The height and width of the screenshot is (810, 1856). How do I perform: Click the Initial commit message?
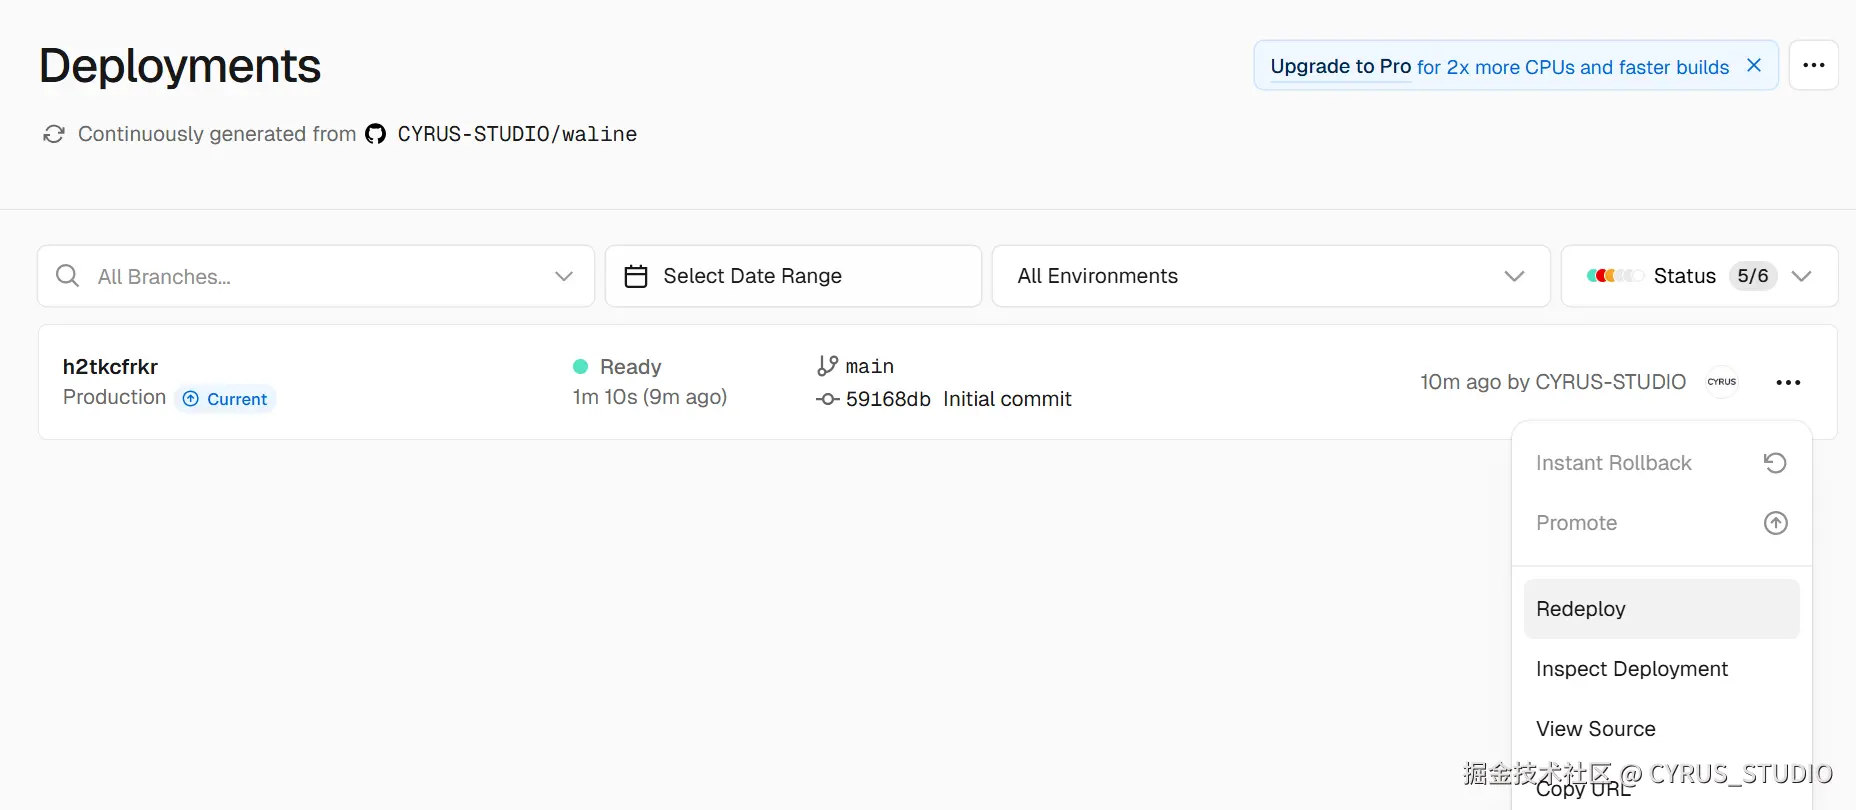tap(1007, 399)
